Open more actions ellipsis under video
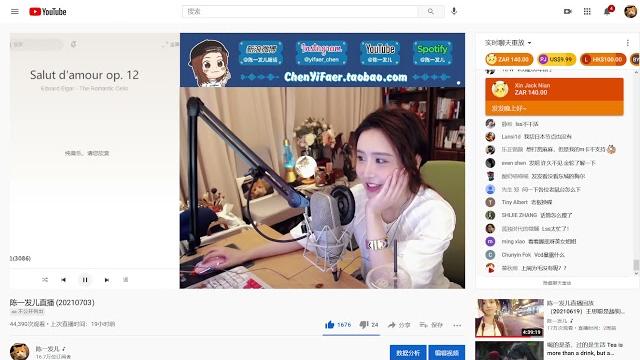This screenshot has width=640, height=360. click(x=457, y=325)
